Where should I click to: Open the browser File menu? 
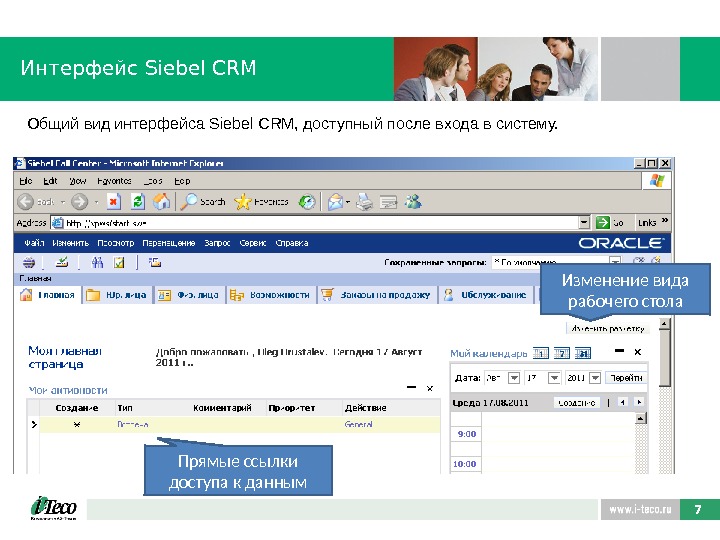click(26, 181)
